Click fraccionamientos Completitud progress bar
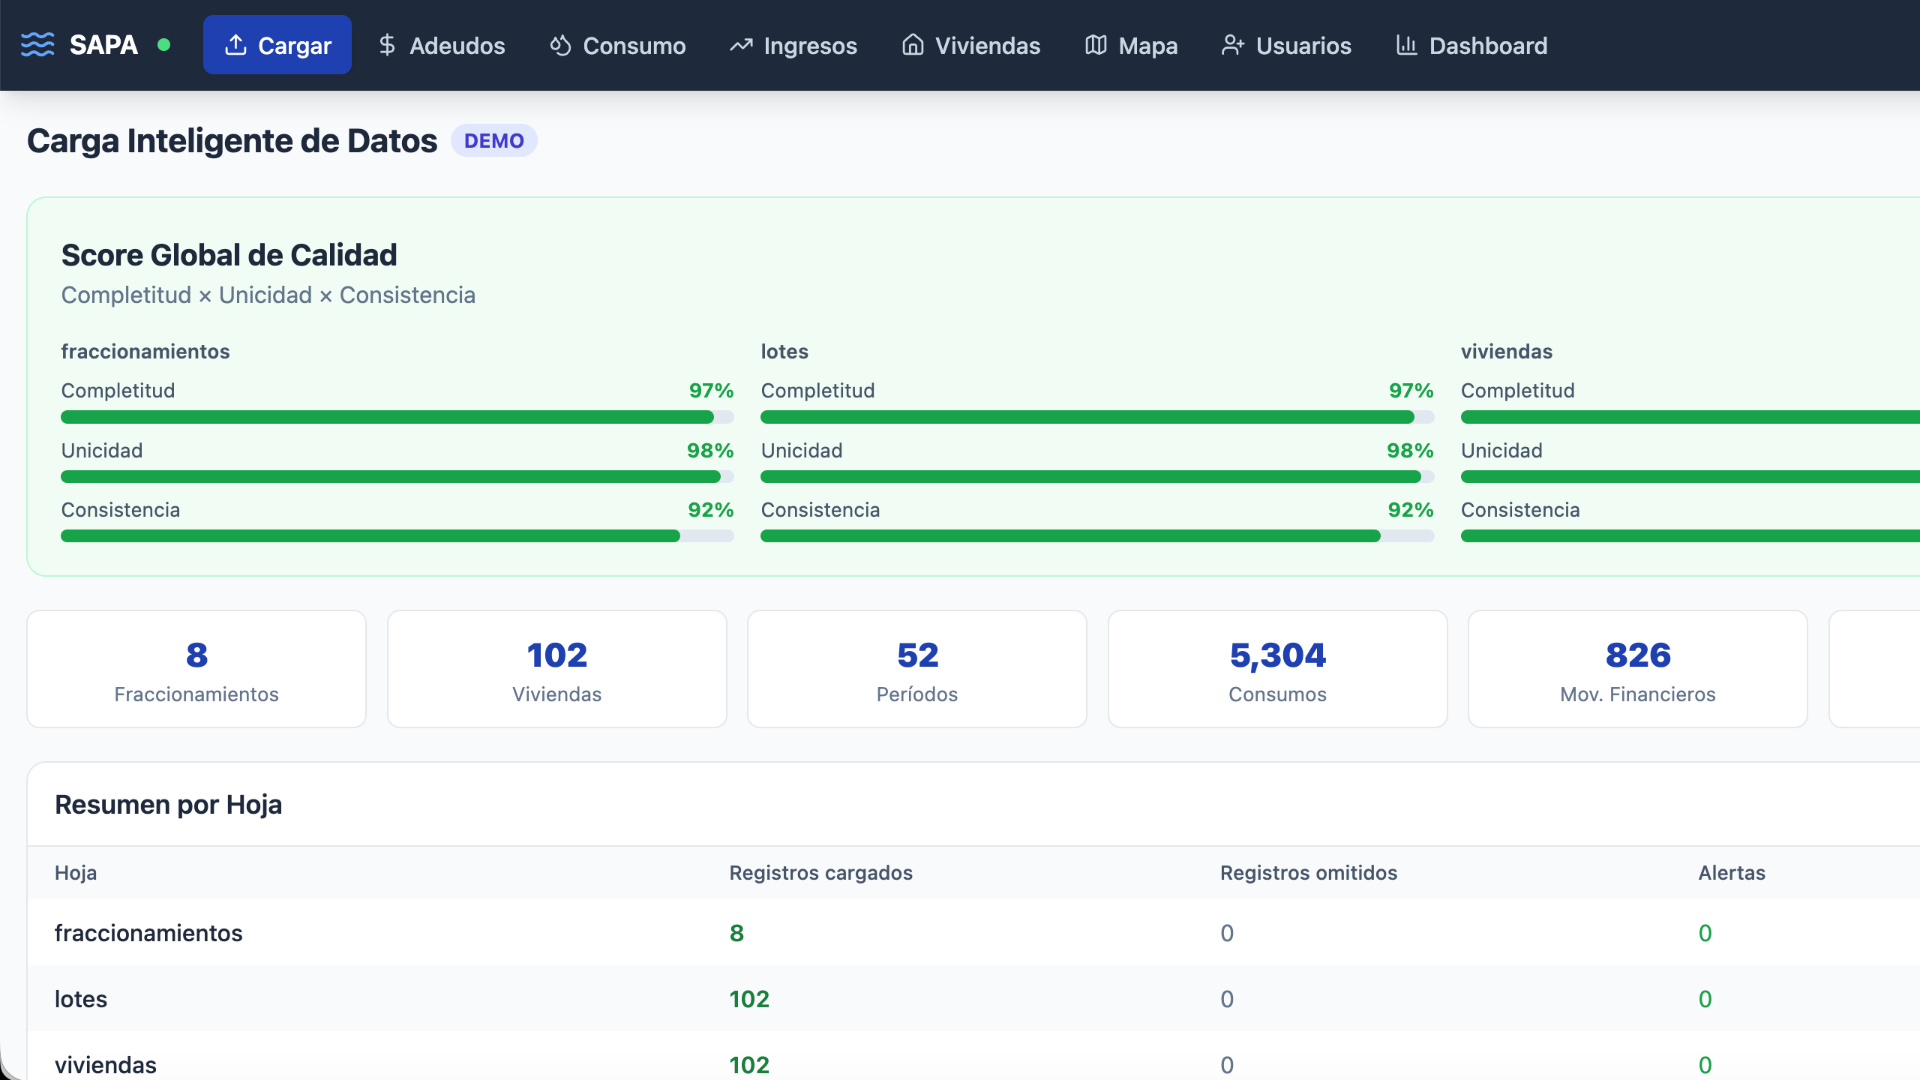This screenshot has height=1080, width=1920. (x=397, y=417)
